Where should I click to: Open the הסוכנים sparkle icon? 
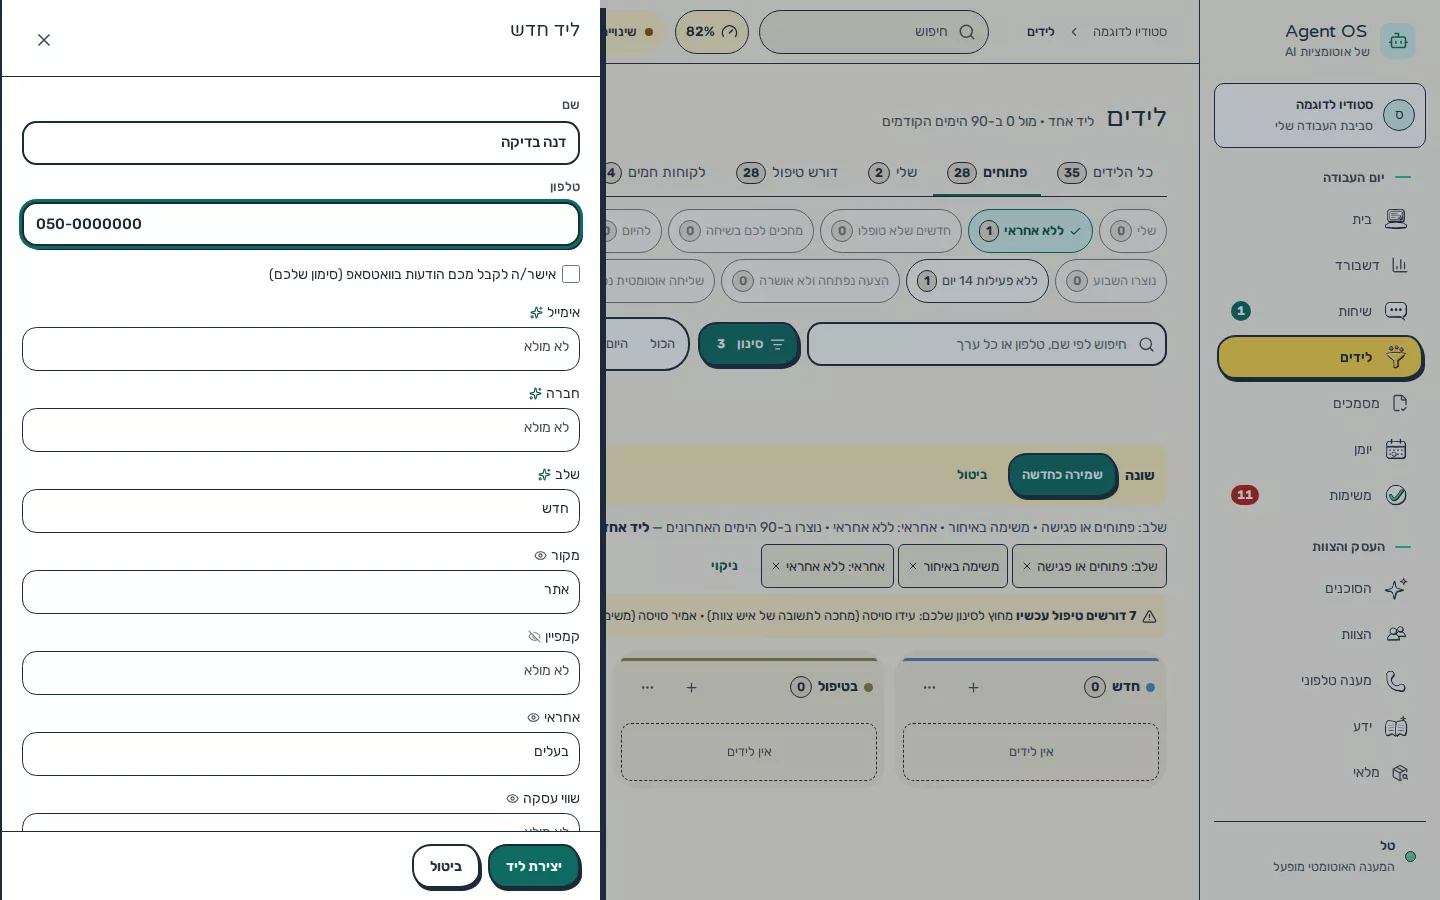point(1396,588)
